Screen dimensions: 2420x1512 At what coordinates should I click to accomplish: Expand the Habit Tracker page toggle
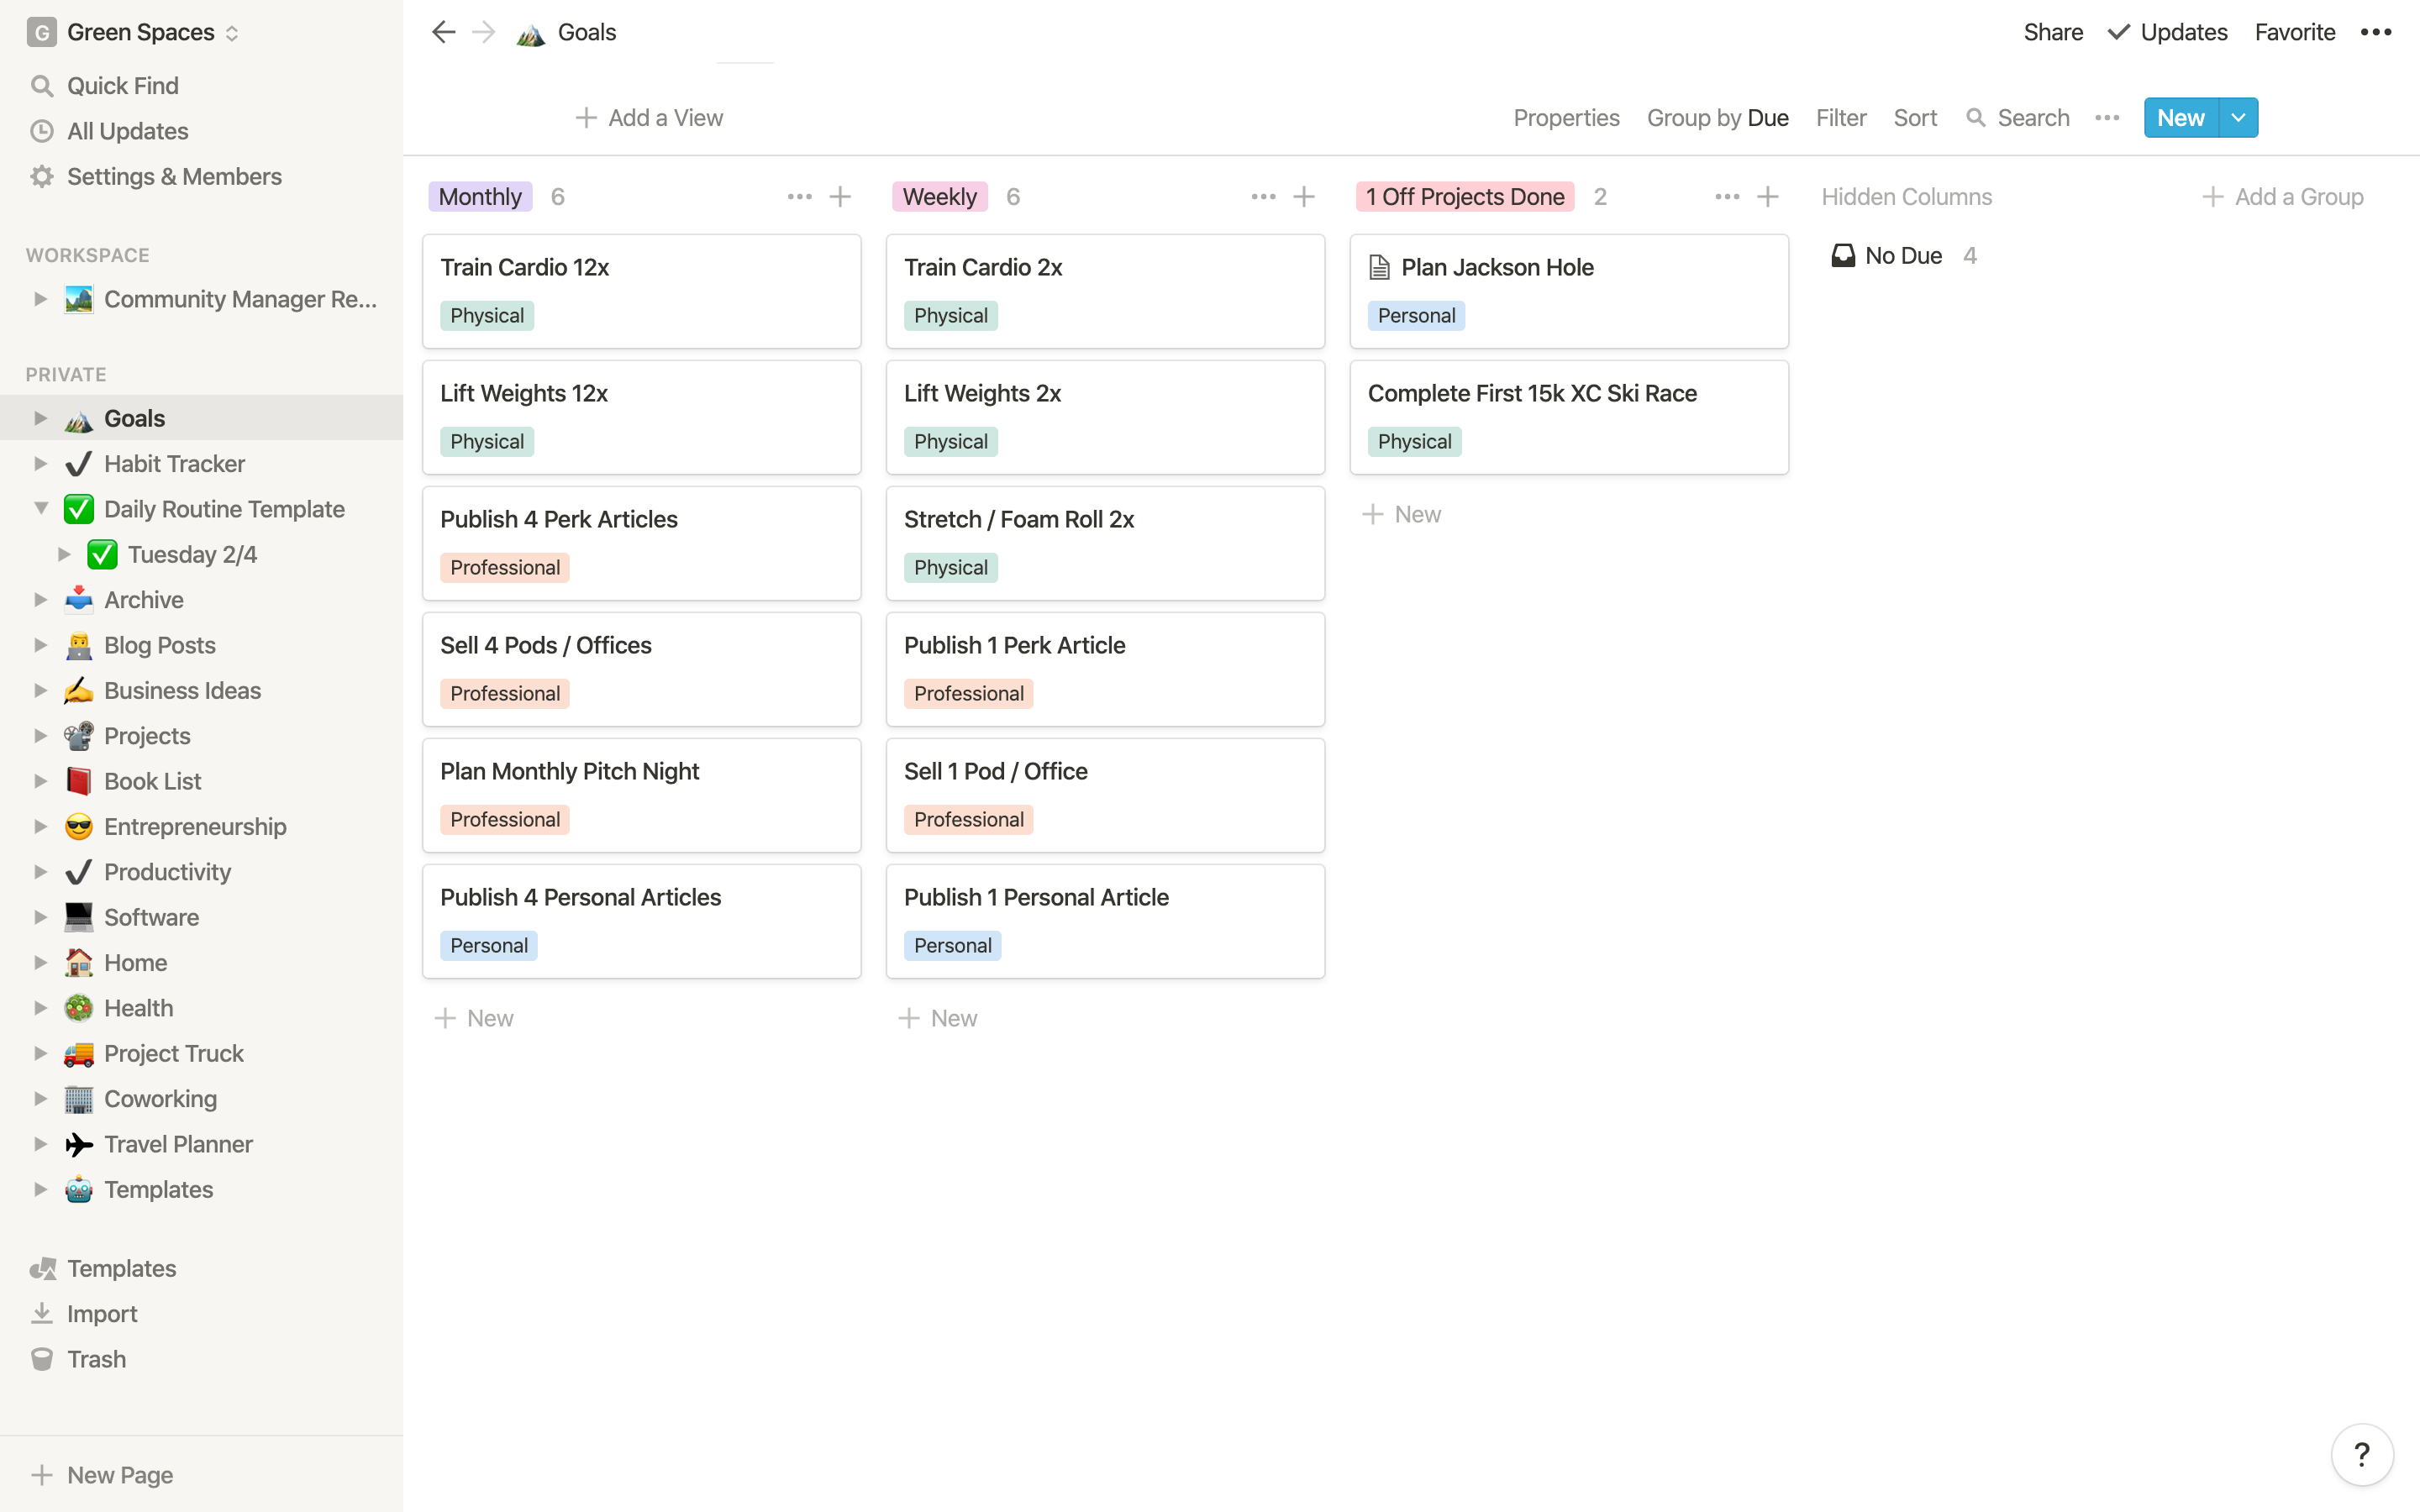[x=41, y=464]
